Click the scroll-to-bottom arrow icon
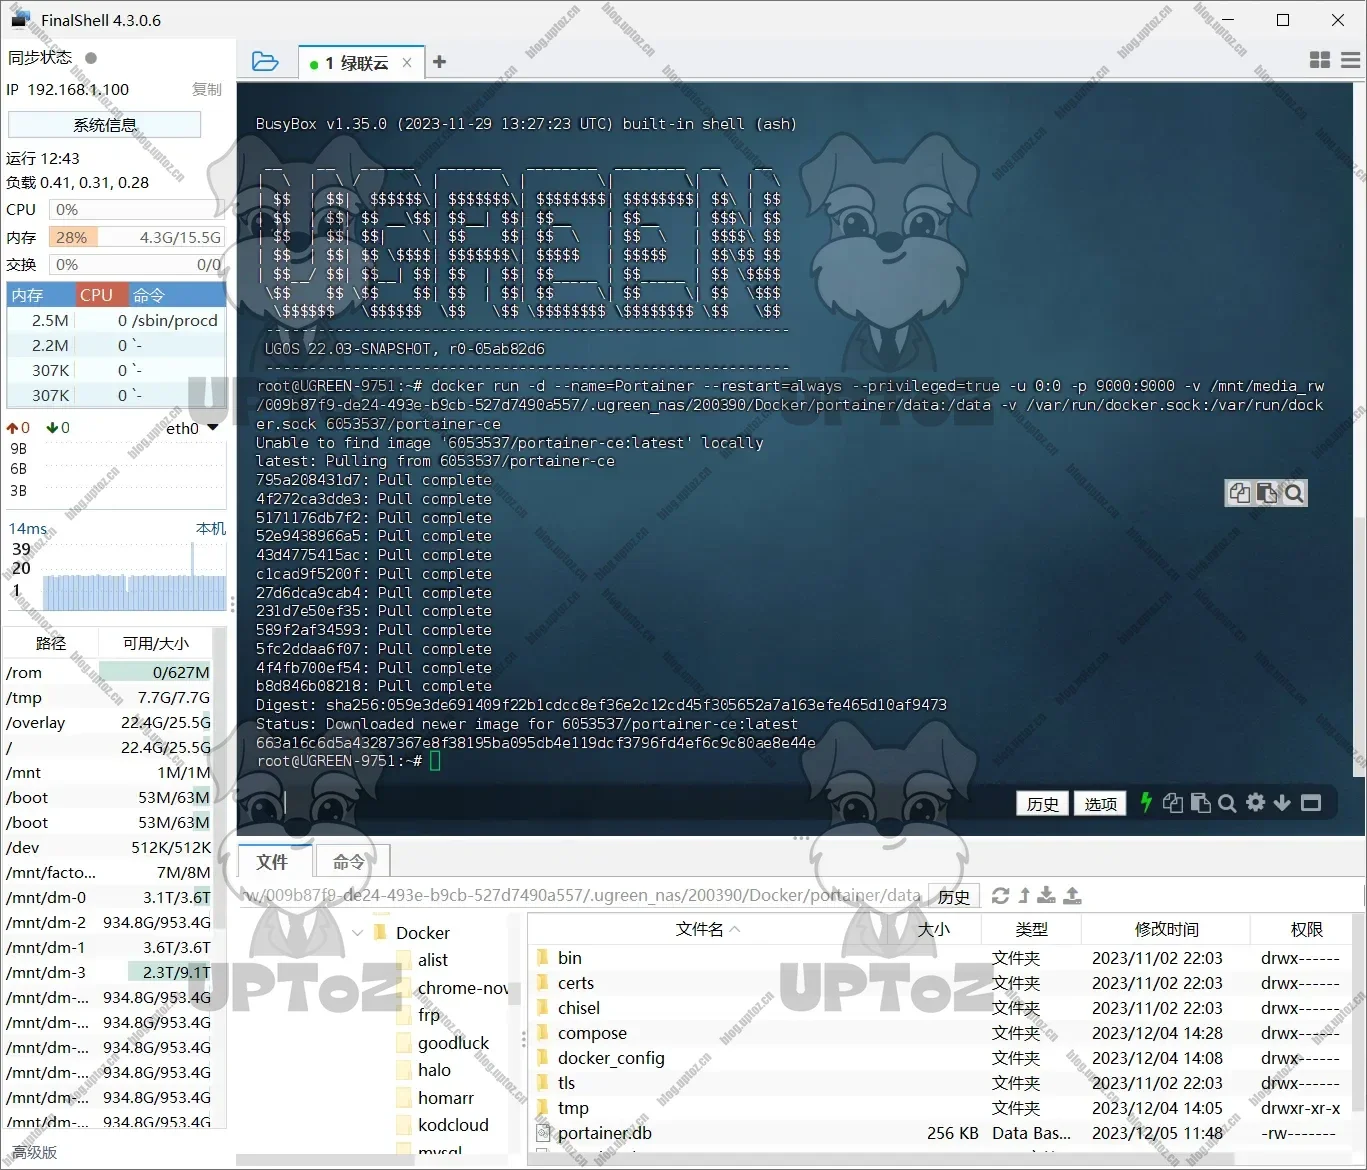1367x1170 pixels. pos(1282,803)
